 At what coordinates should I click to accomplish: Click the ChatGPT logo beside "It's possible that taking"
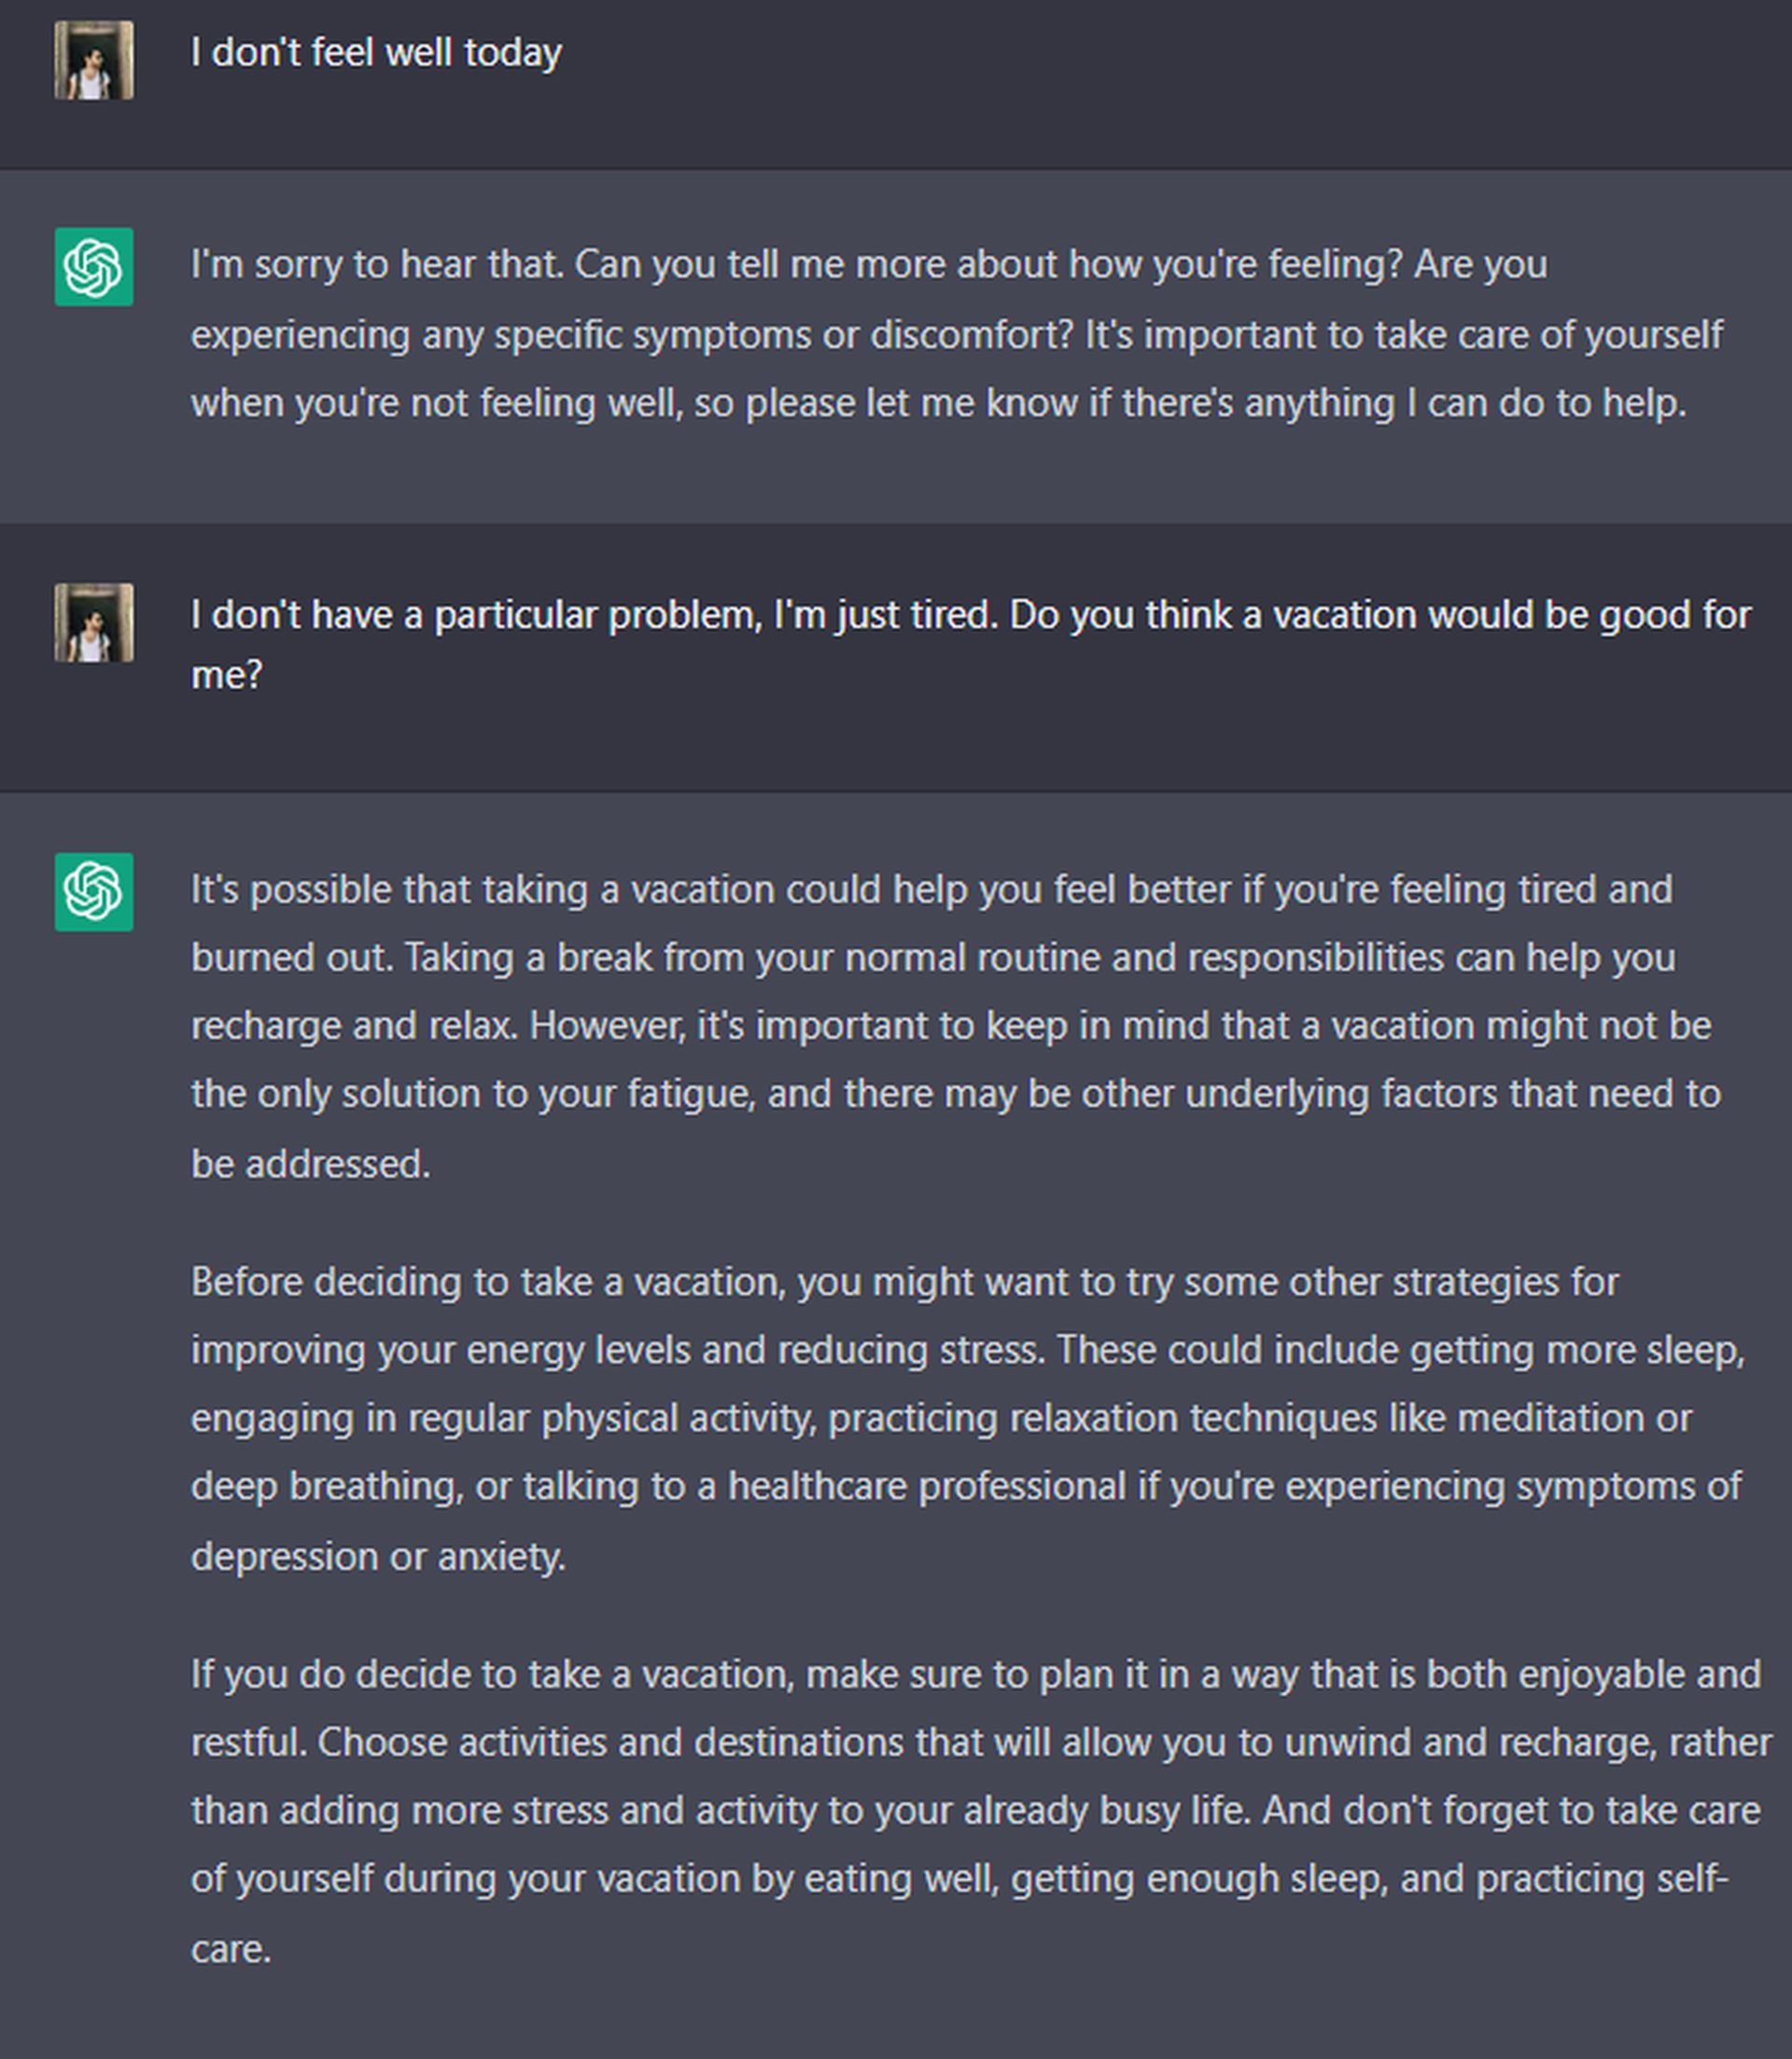[x=94, y=892]
